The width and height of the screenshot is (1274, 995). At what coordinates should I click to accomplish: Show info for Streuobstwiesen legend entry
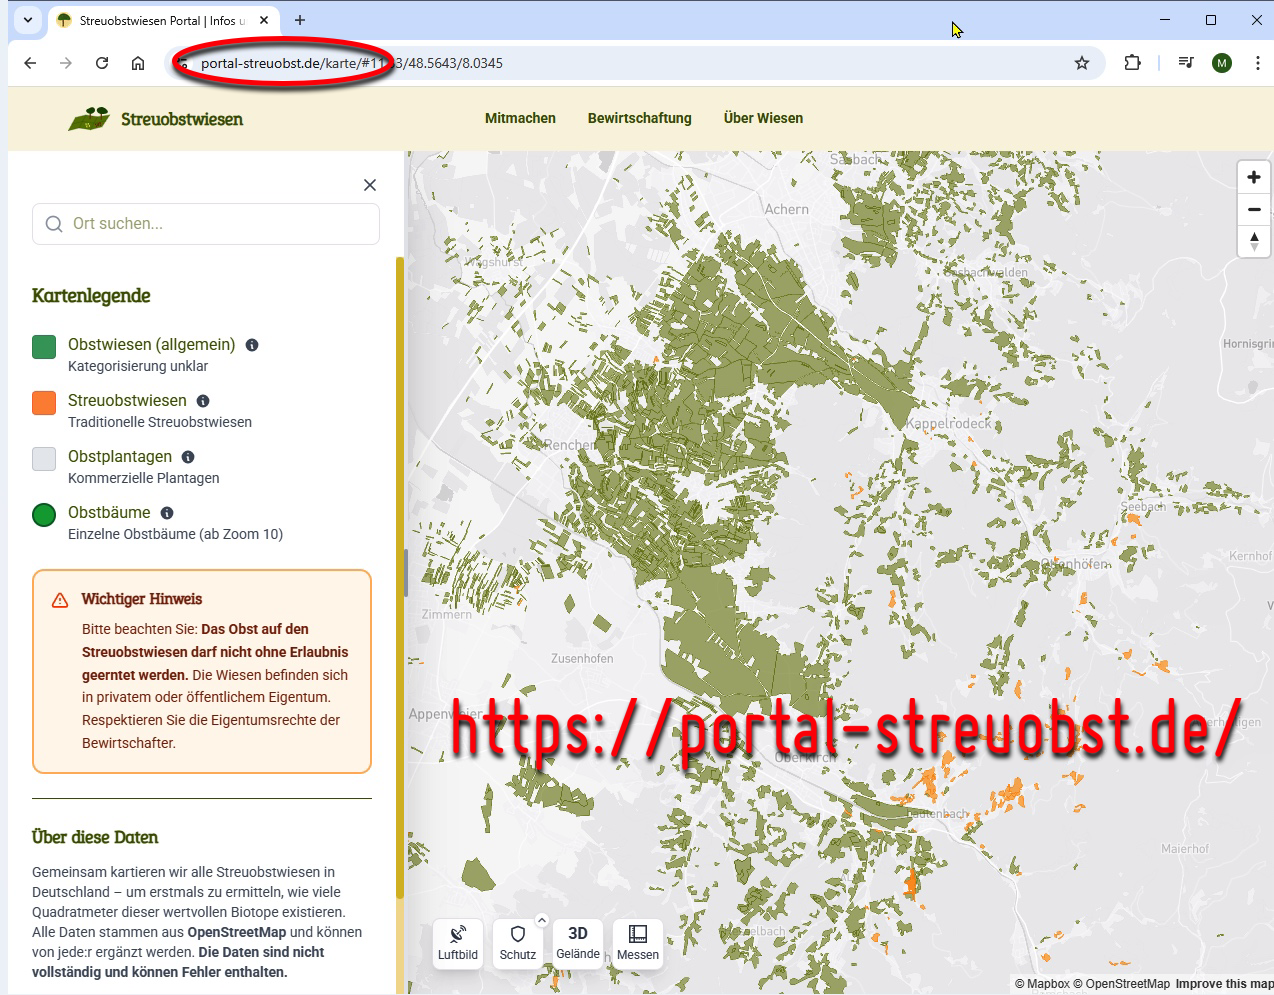(203, 401)
